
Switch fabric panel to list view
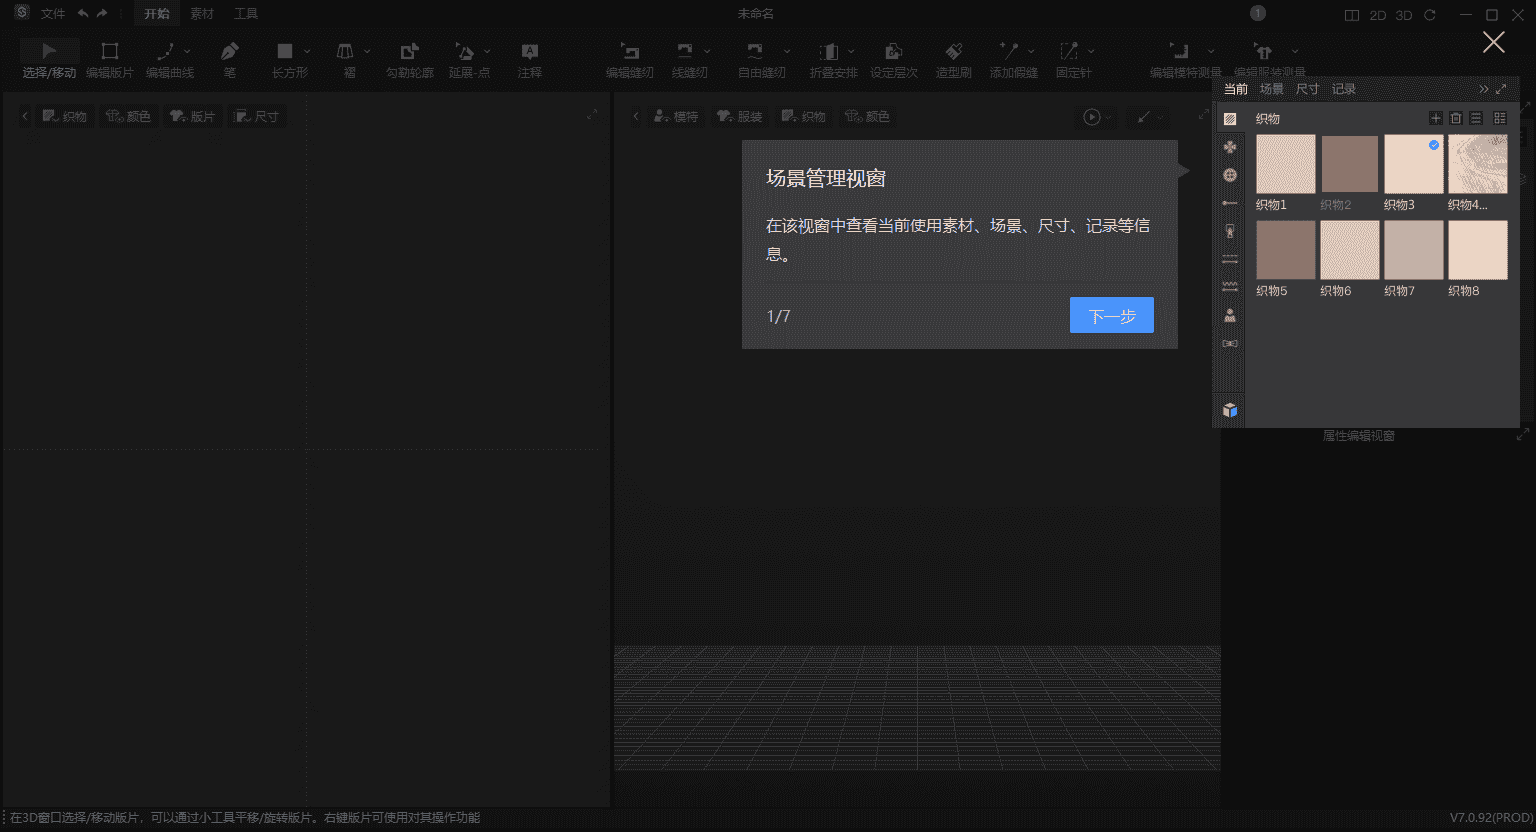1476,118
